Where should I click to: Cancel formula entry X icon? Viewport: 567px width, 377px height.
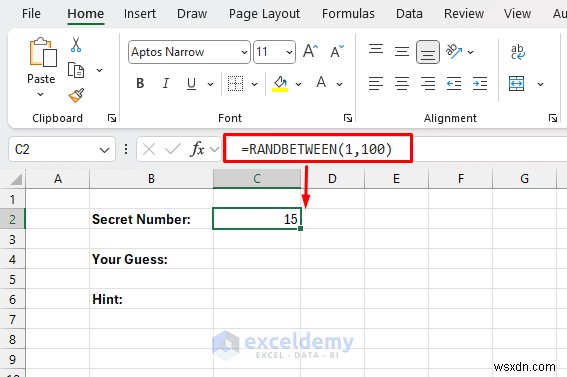pos(149,149)
